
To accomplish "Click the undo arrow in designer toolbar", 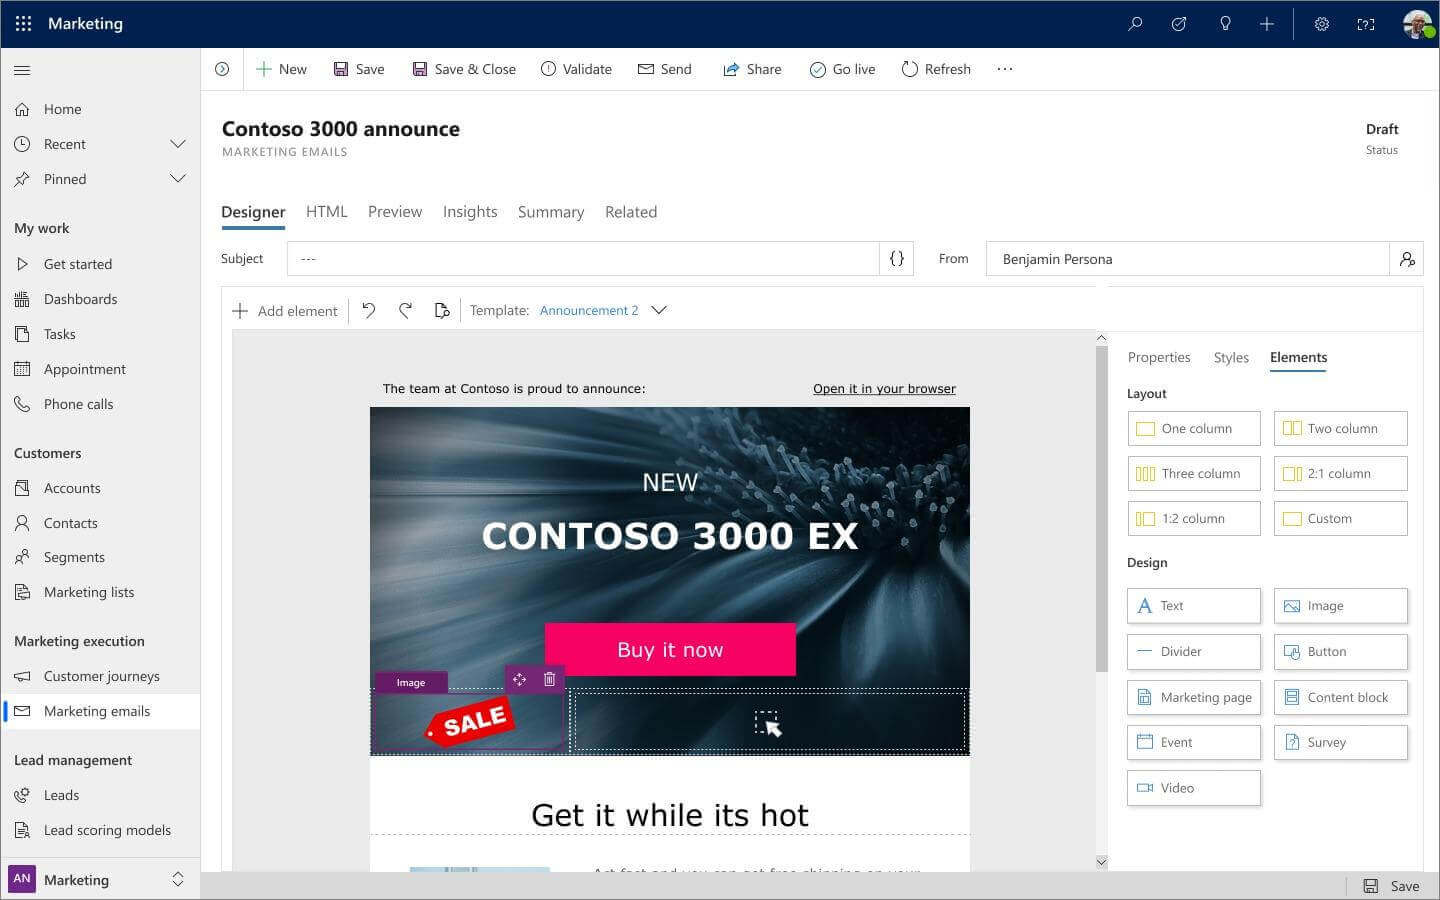I will coord(369,311).
